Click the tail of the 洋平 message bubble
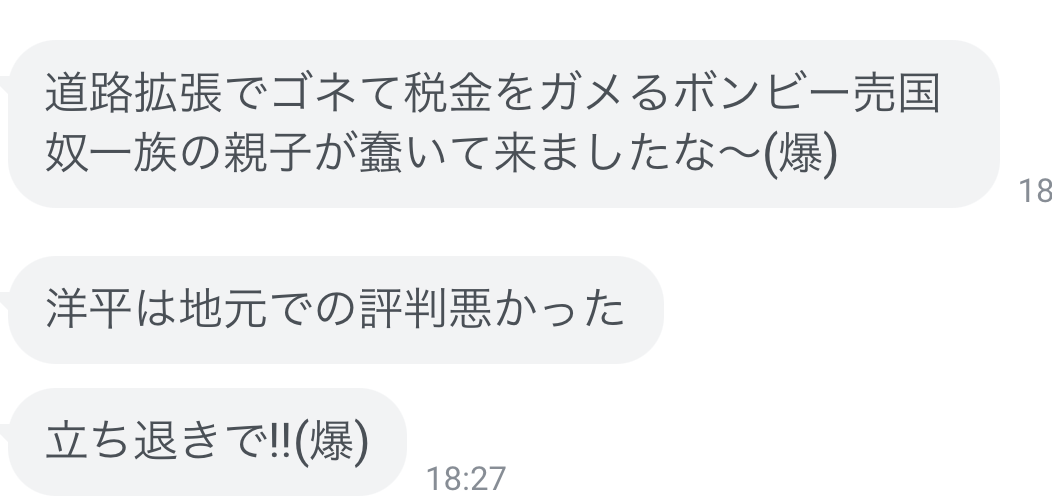 coord(4,300)
